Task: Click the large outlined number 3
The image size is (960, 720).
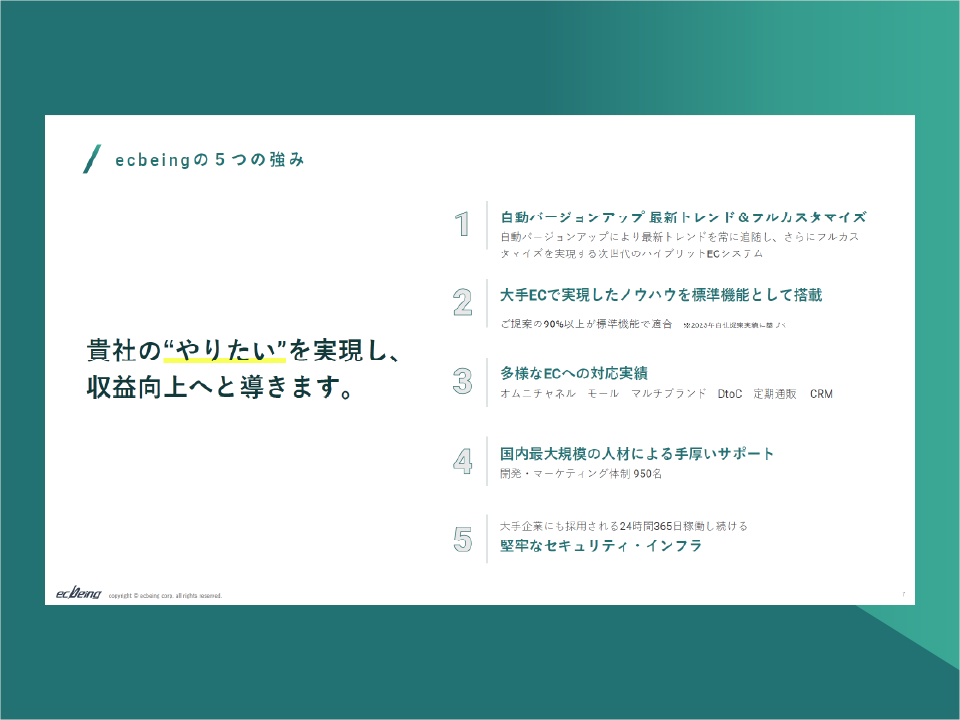Action: (x=463, y=381)
